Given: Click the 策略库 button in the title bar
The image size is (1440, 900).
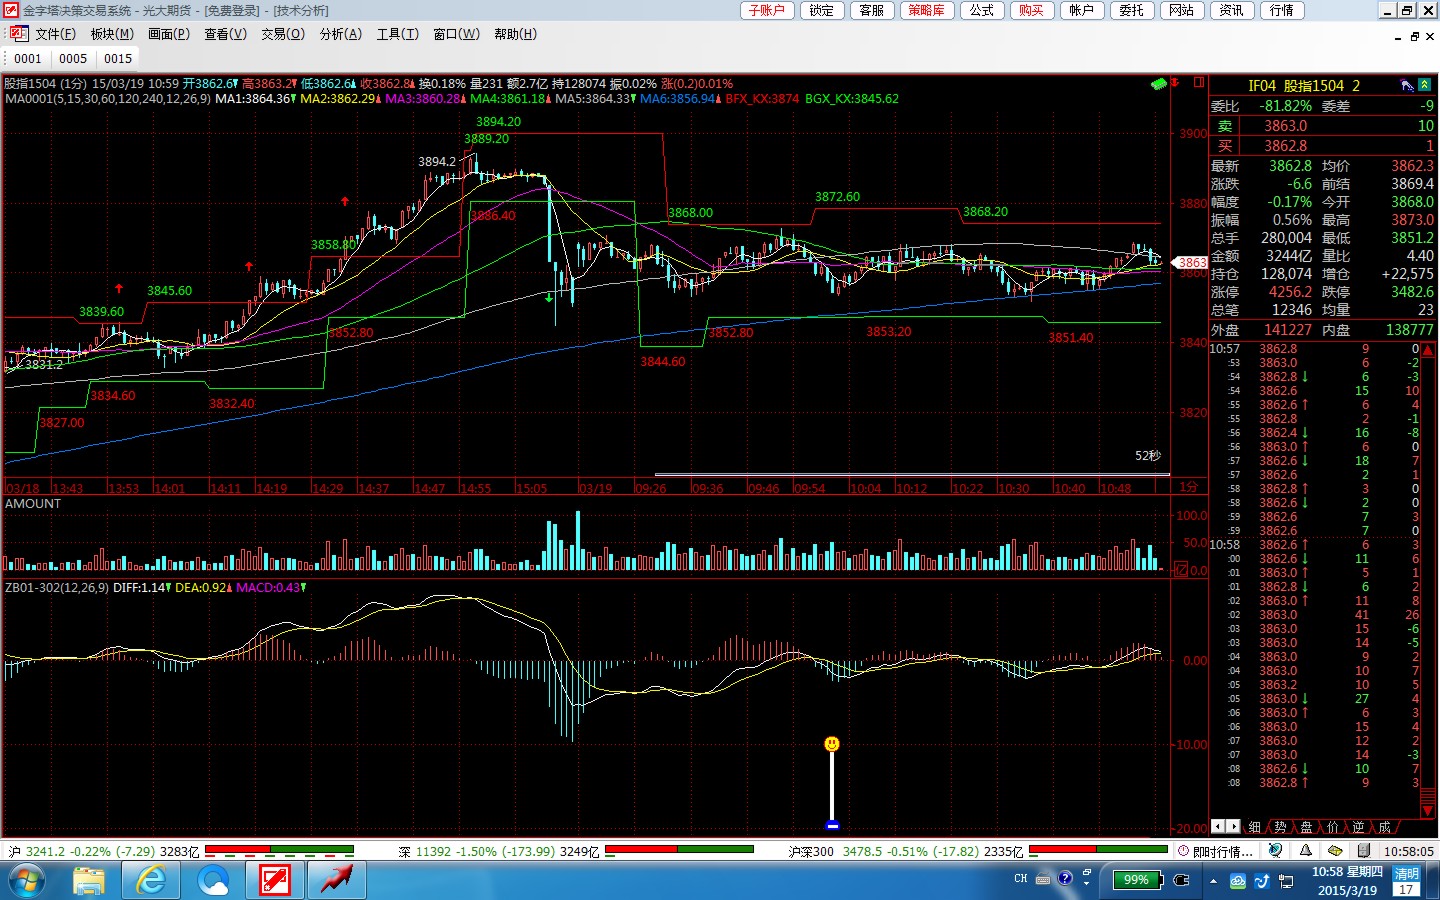Looking at the screenshot, I should coord(926,10).
